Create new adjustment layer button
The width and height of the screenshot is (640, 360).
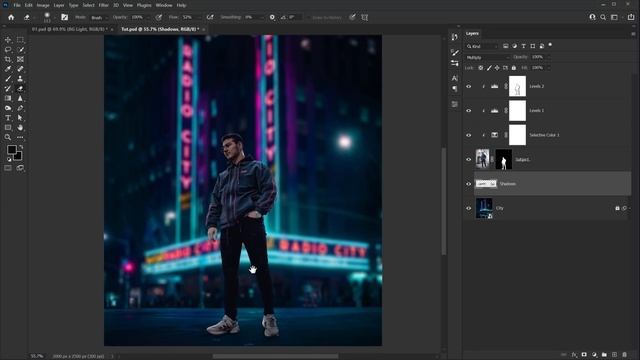[x=594, y=355]
